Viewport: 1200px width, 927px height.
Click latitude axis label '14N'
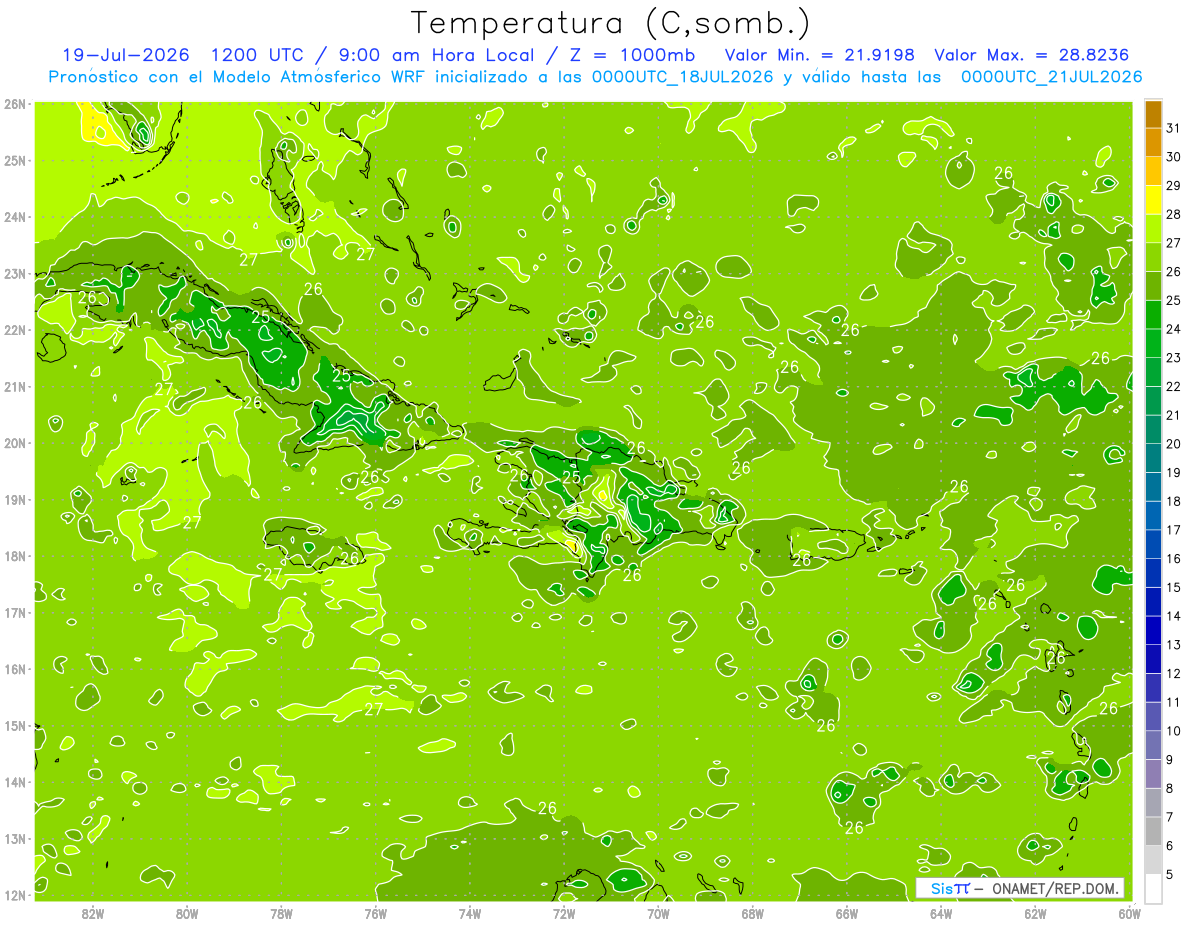[x=16, y=782]
